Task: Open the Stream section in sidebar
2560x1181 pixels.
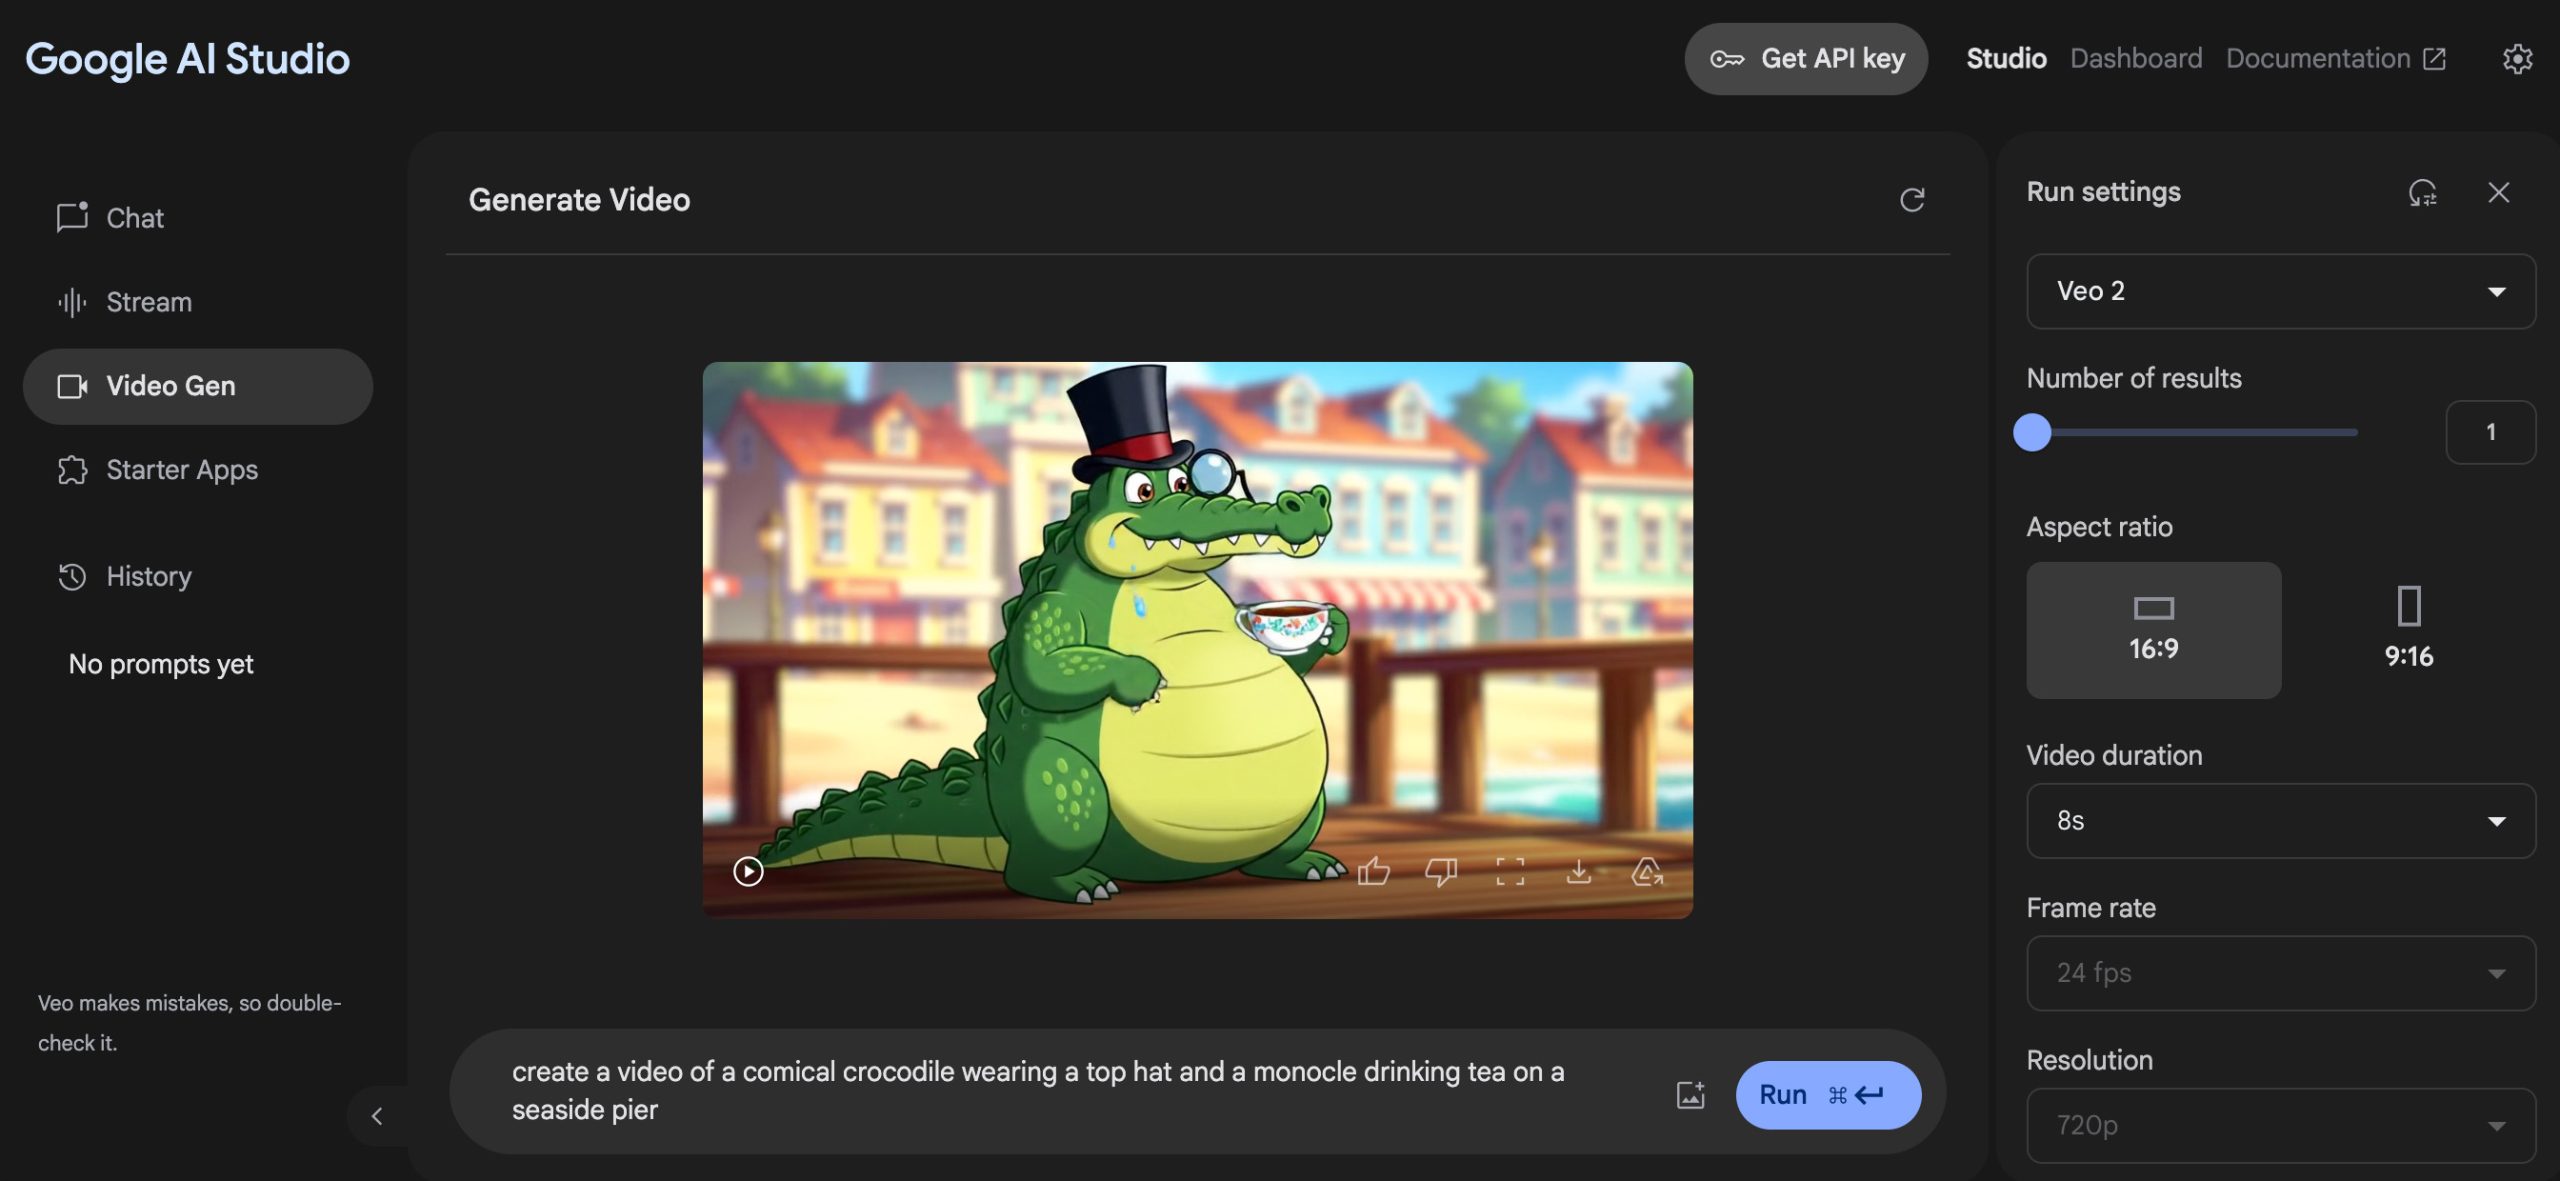Action: (x=149, y=302)
